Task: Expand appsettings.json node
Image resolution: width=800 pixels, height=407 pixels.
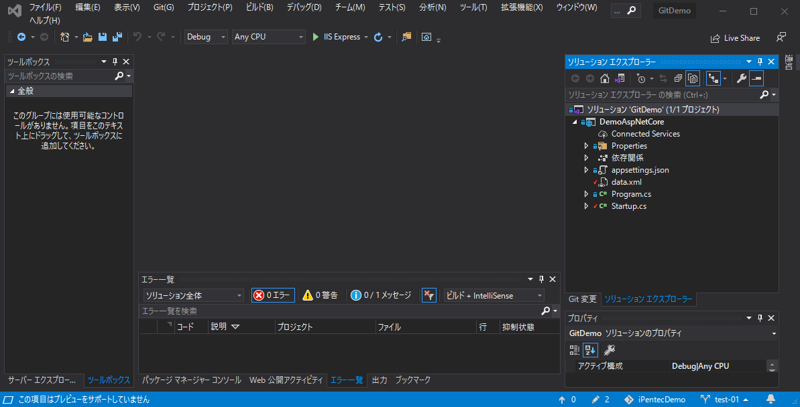Action: tap(586, 170)
